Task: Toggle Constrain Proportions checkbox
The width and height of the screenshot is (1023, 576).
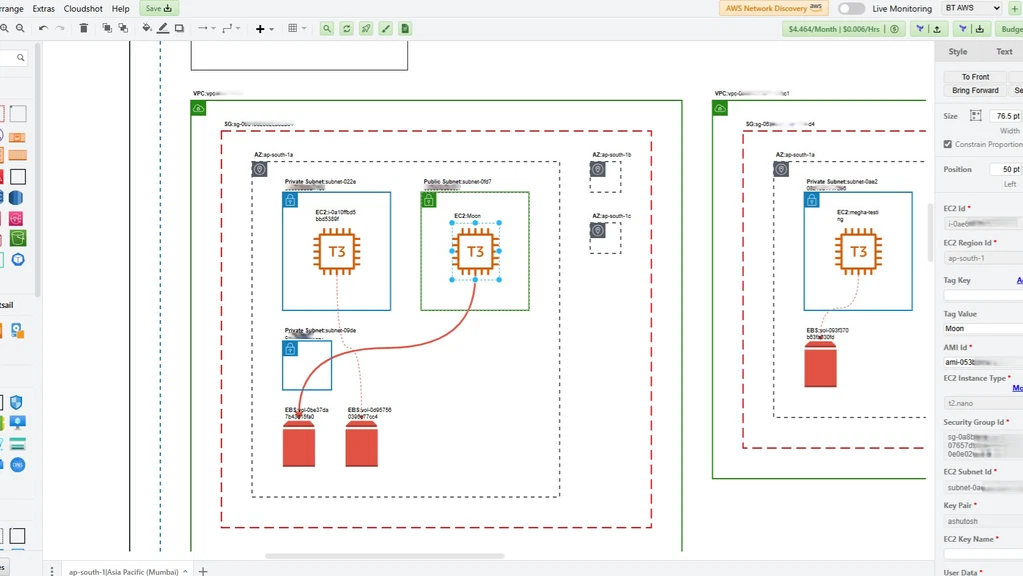Action: 947,144
